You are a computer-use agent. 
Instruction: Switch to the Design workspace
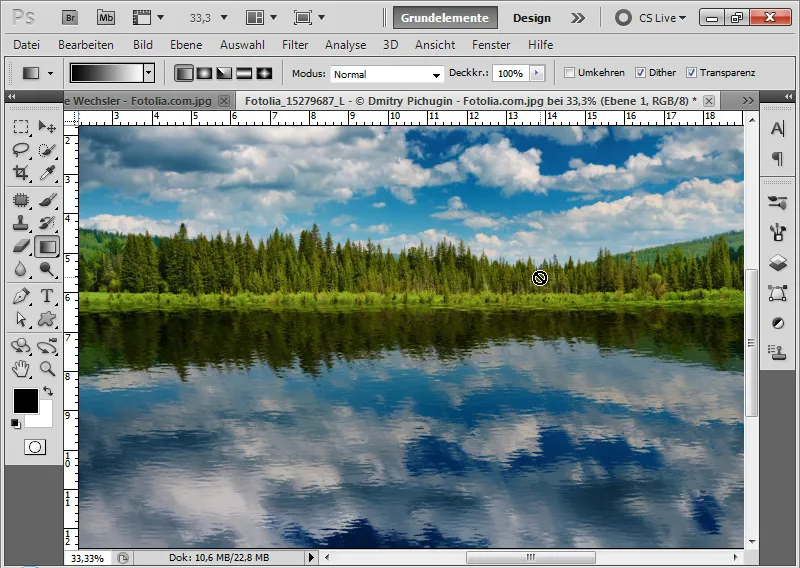(x=532, y=18)
